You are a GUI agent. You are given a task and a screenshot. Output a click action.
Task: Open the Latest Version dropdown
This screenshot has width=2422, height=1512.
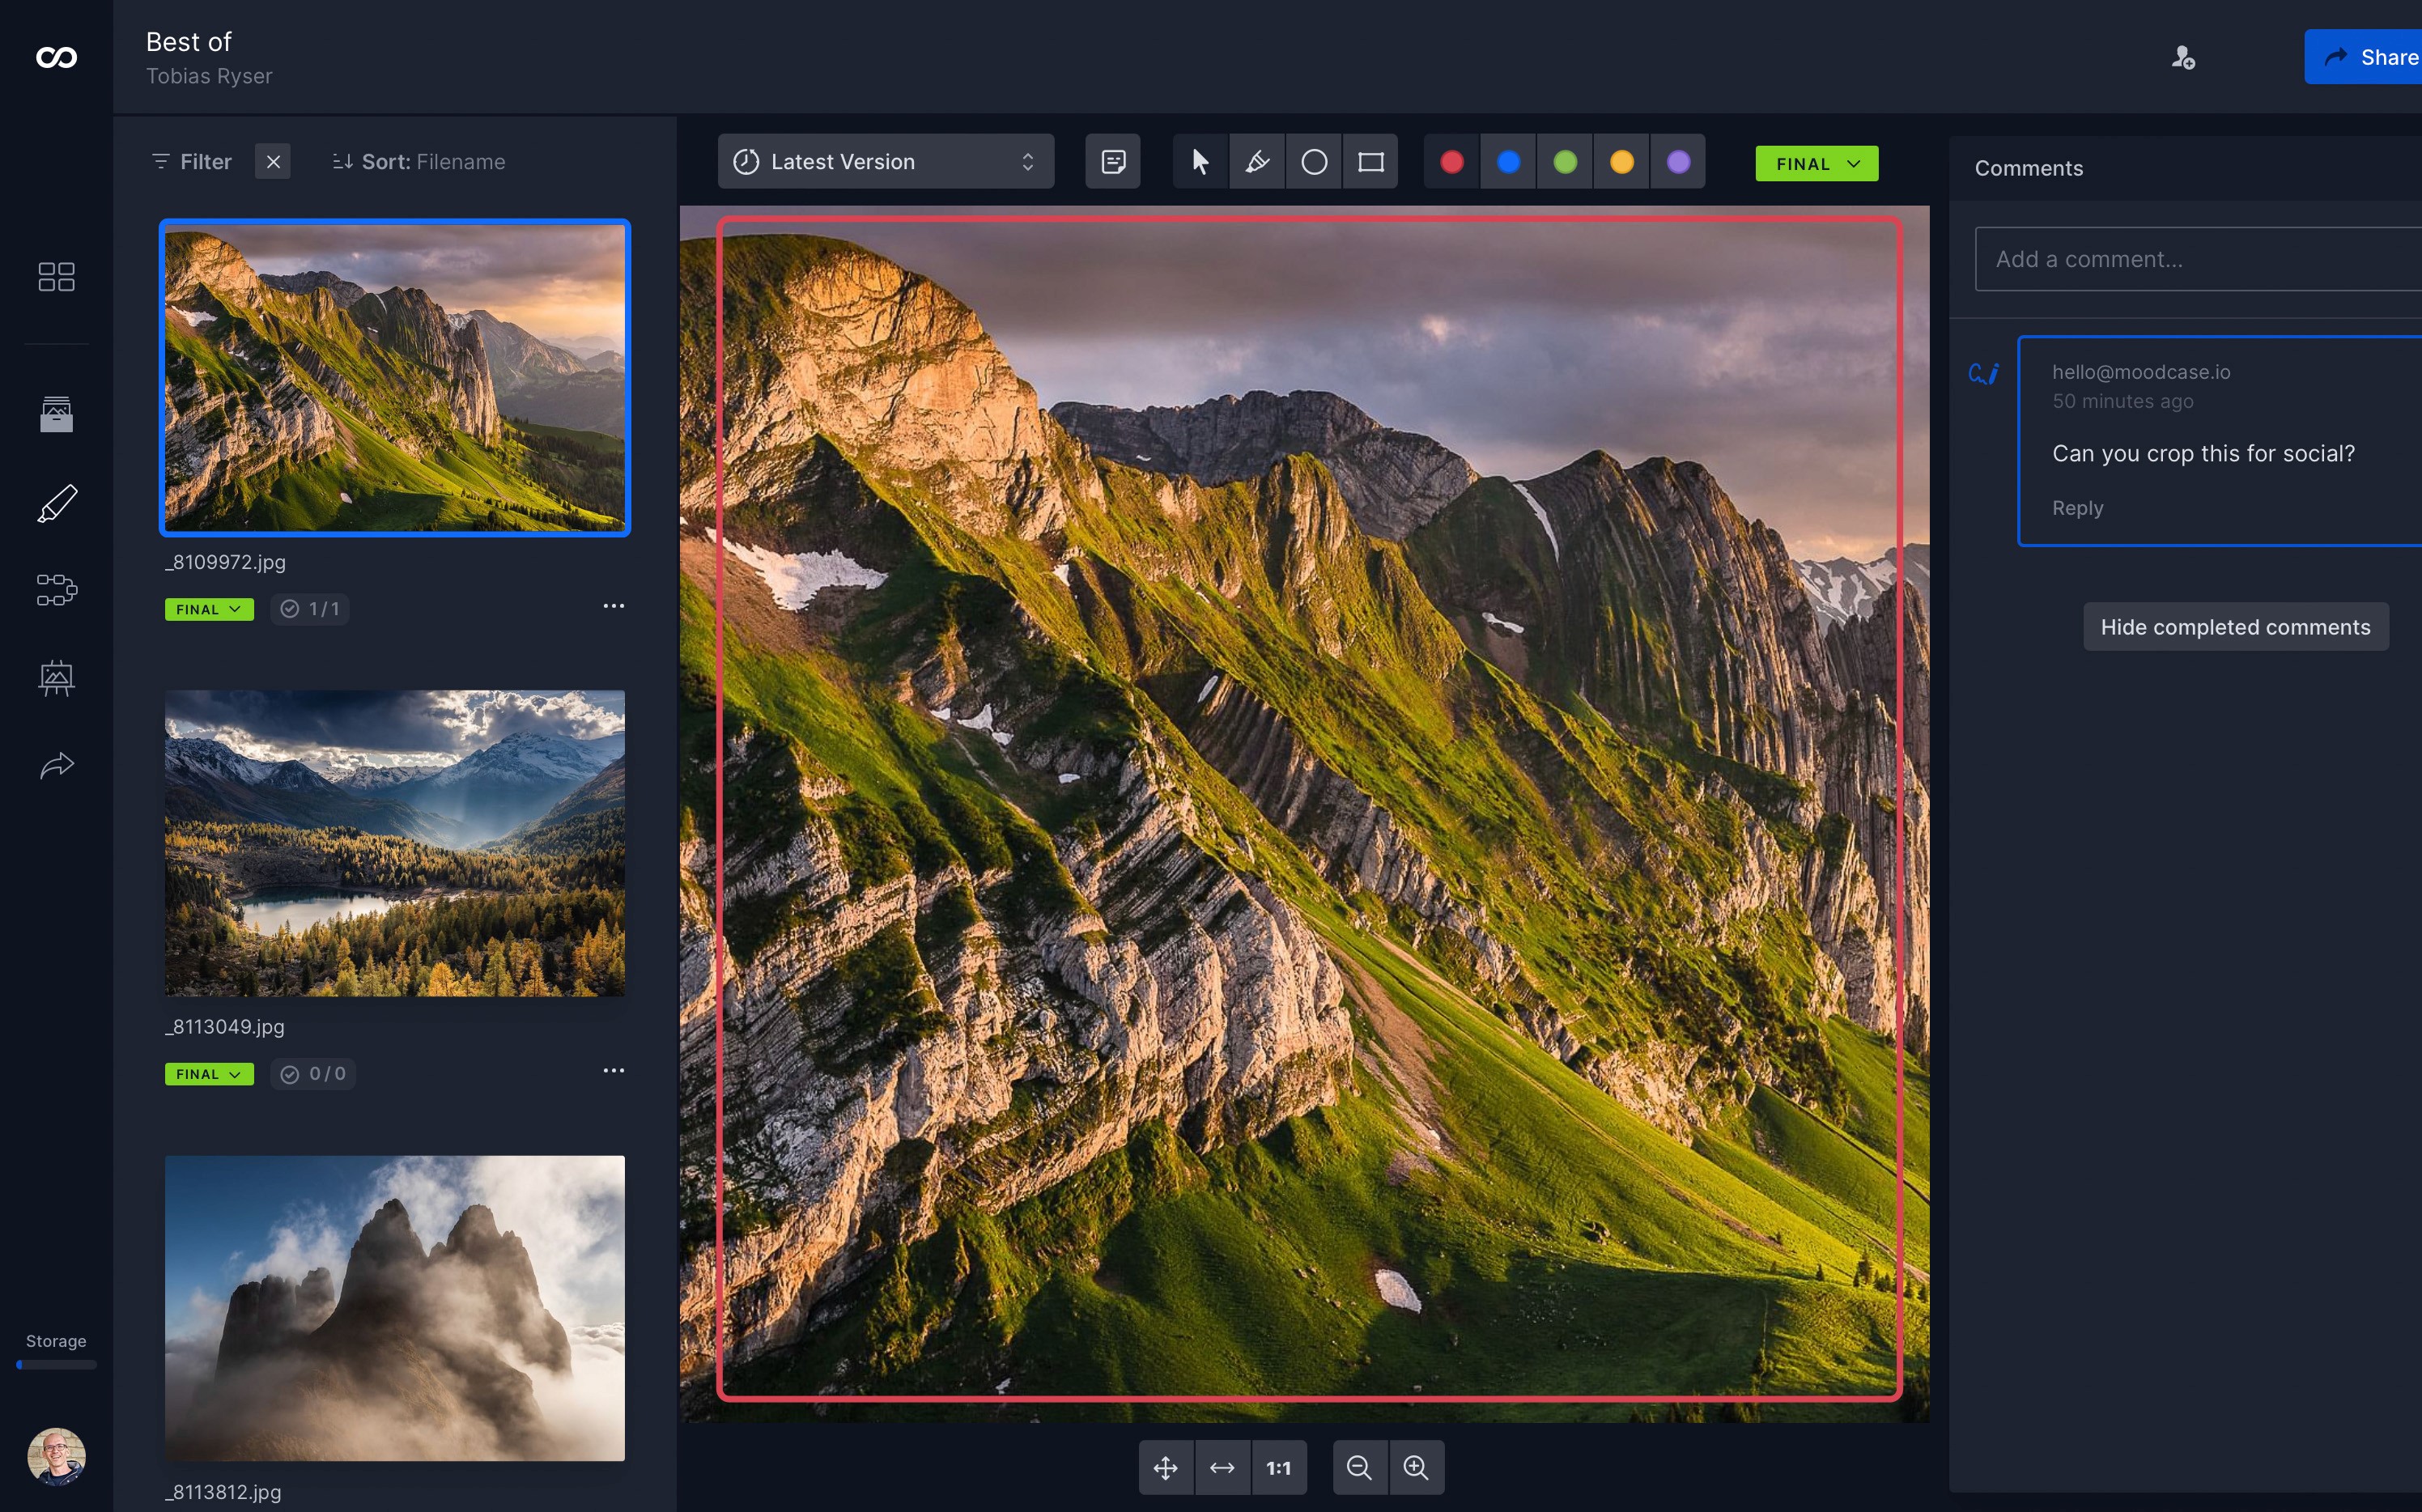[x=885, y=162]
